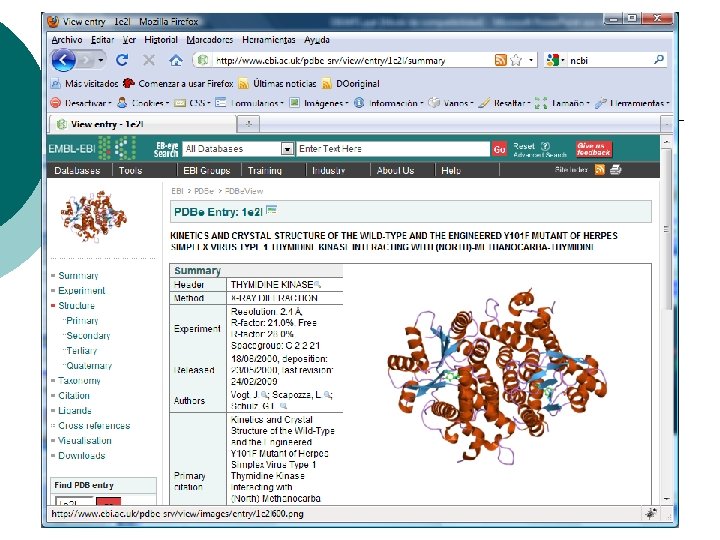720x540 pixels.
Task: Click search icon next to THYMIDINE KINASE
Action: coord(317,285)
